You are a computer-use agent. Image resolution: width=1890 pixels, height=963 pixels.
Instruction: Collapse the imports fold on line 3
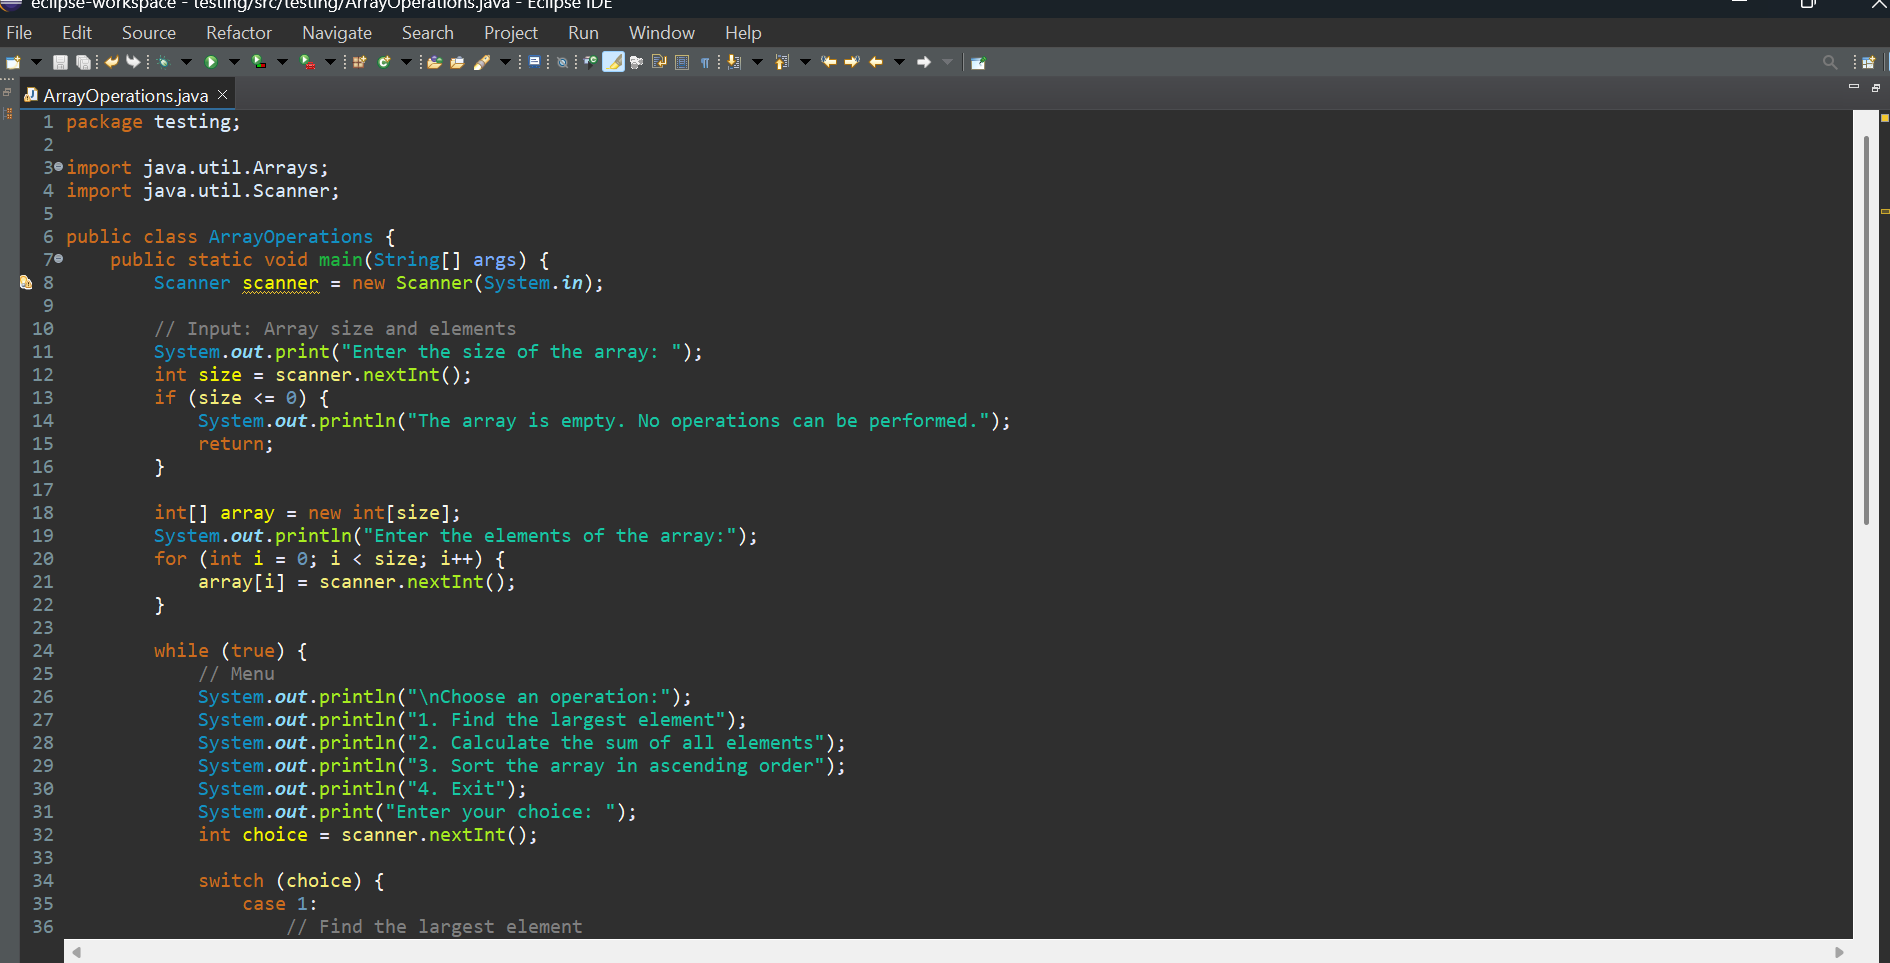58,167
